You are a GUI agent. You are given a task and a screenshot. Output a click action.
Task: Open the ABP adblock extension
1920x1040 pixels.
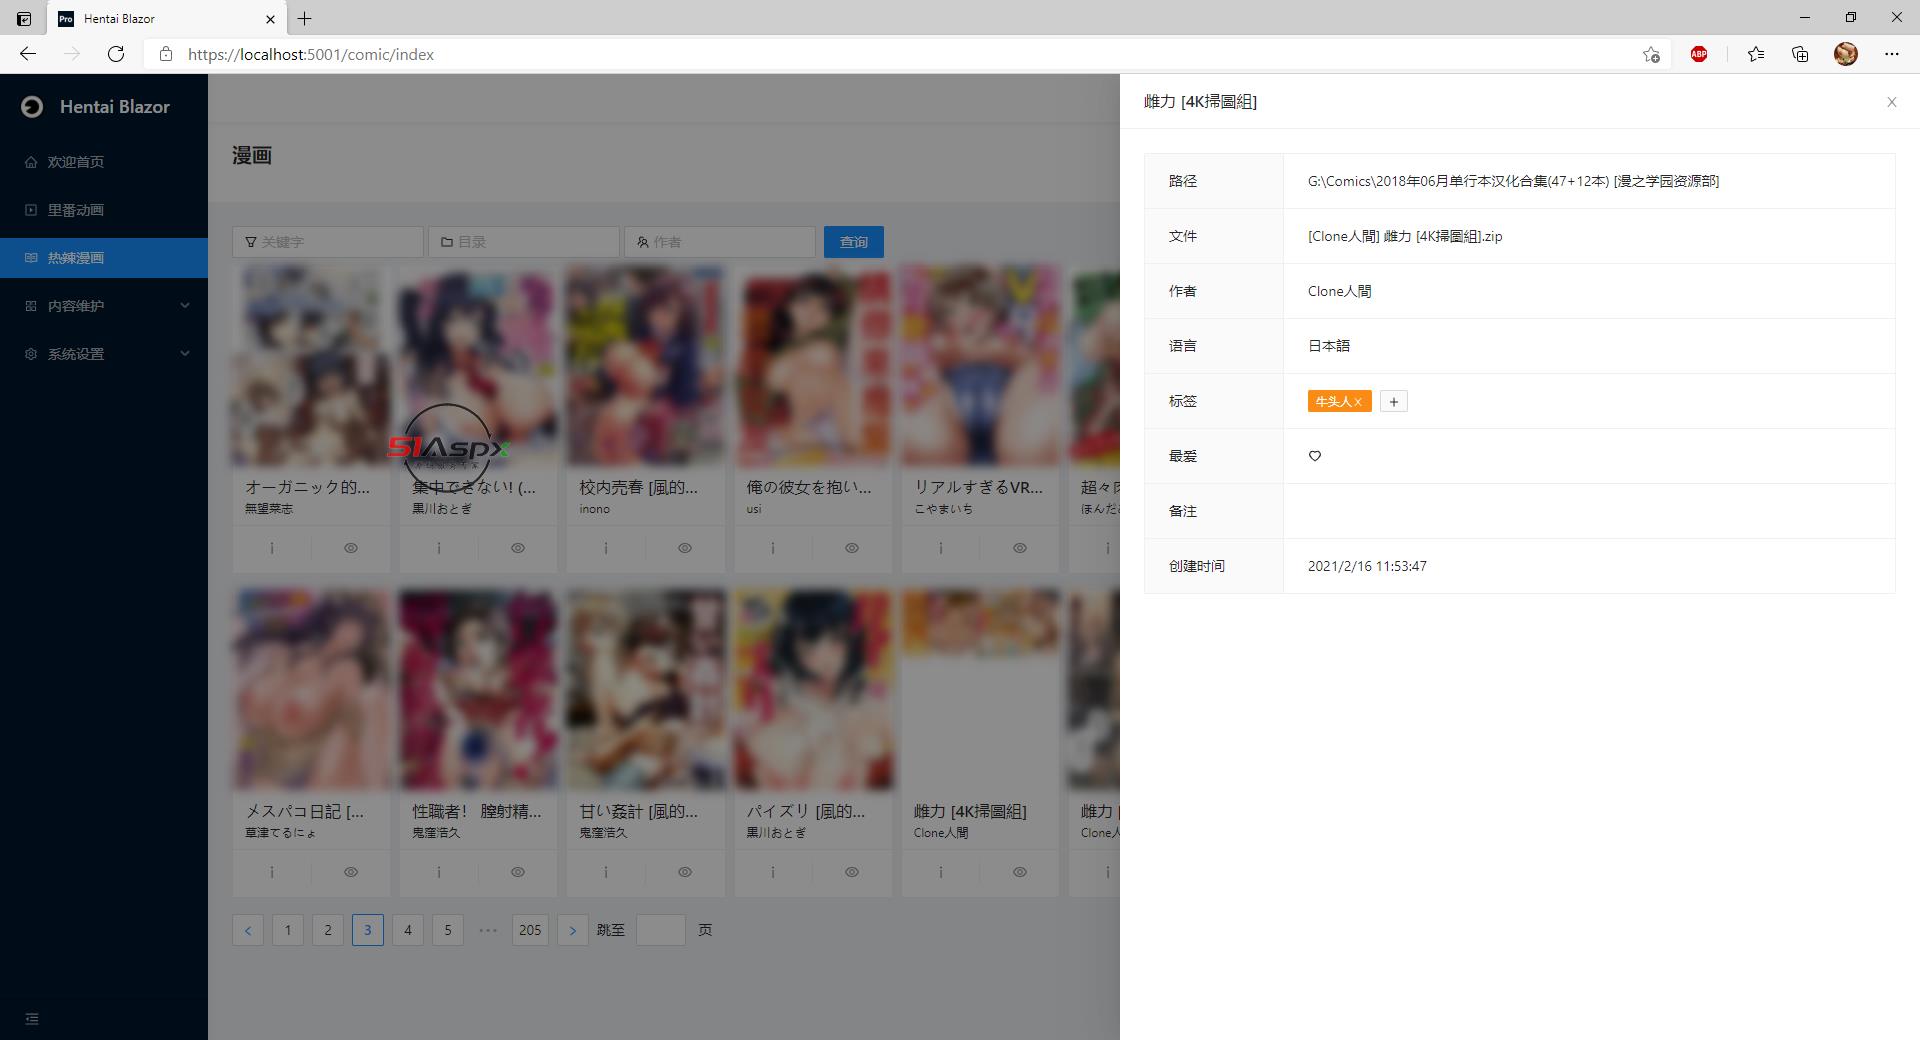click(x=1699, y=54)
